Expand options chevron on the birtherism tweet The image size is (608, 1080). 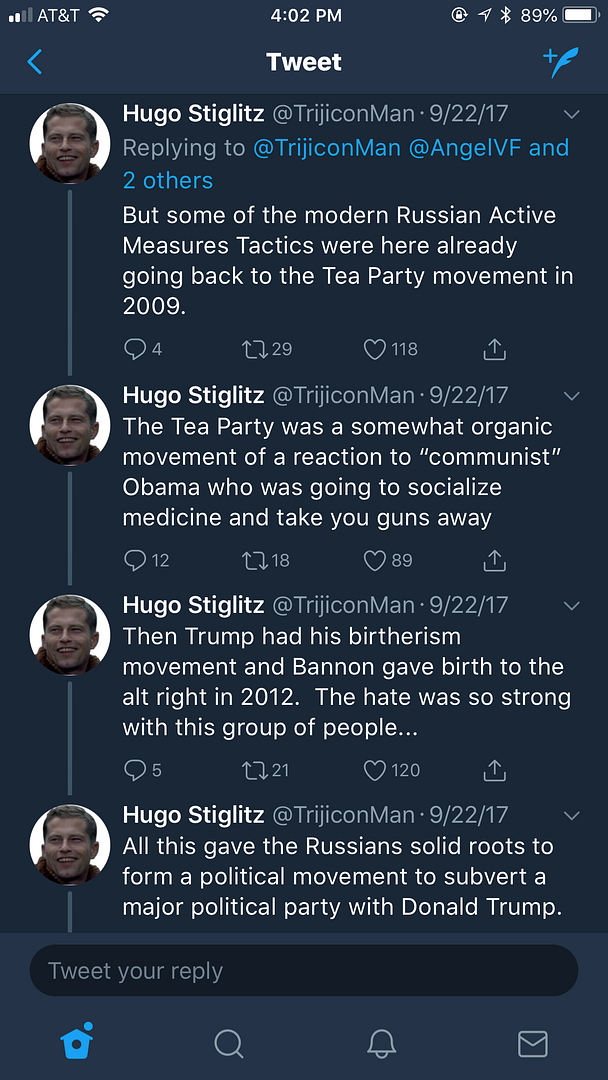coord(572,606)
